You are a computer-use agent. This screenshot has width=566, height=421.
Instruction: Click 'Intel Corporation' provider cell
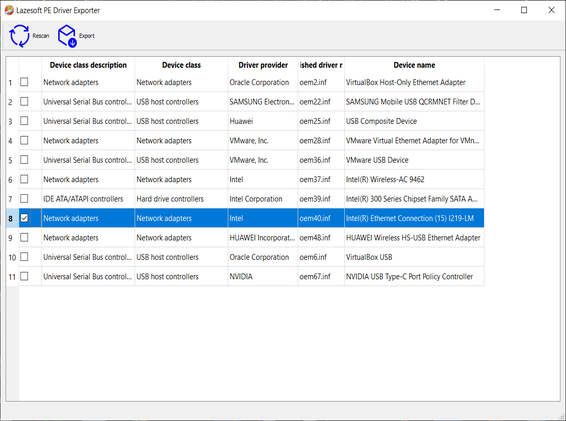[x=263, y=199]
